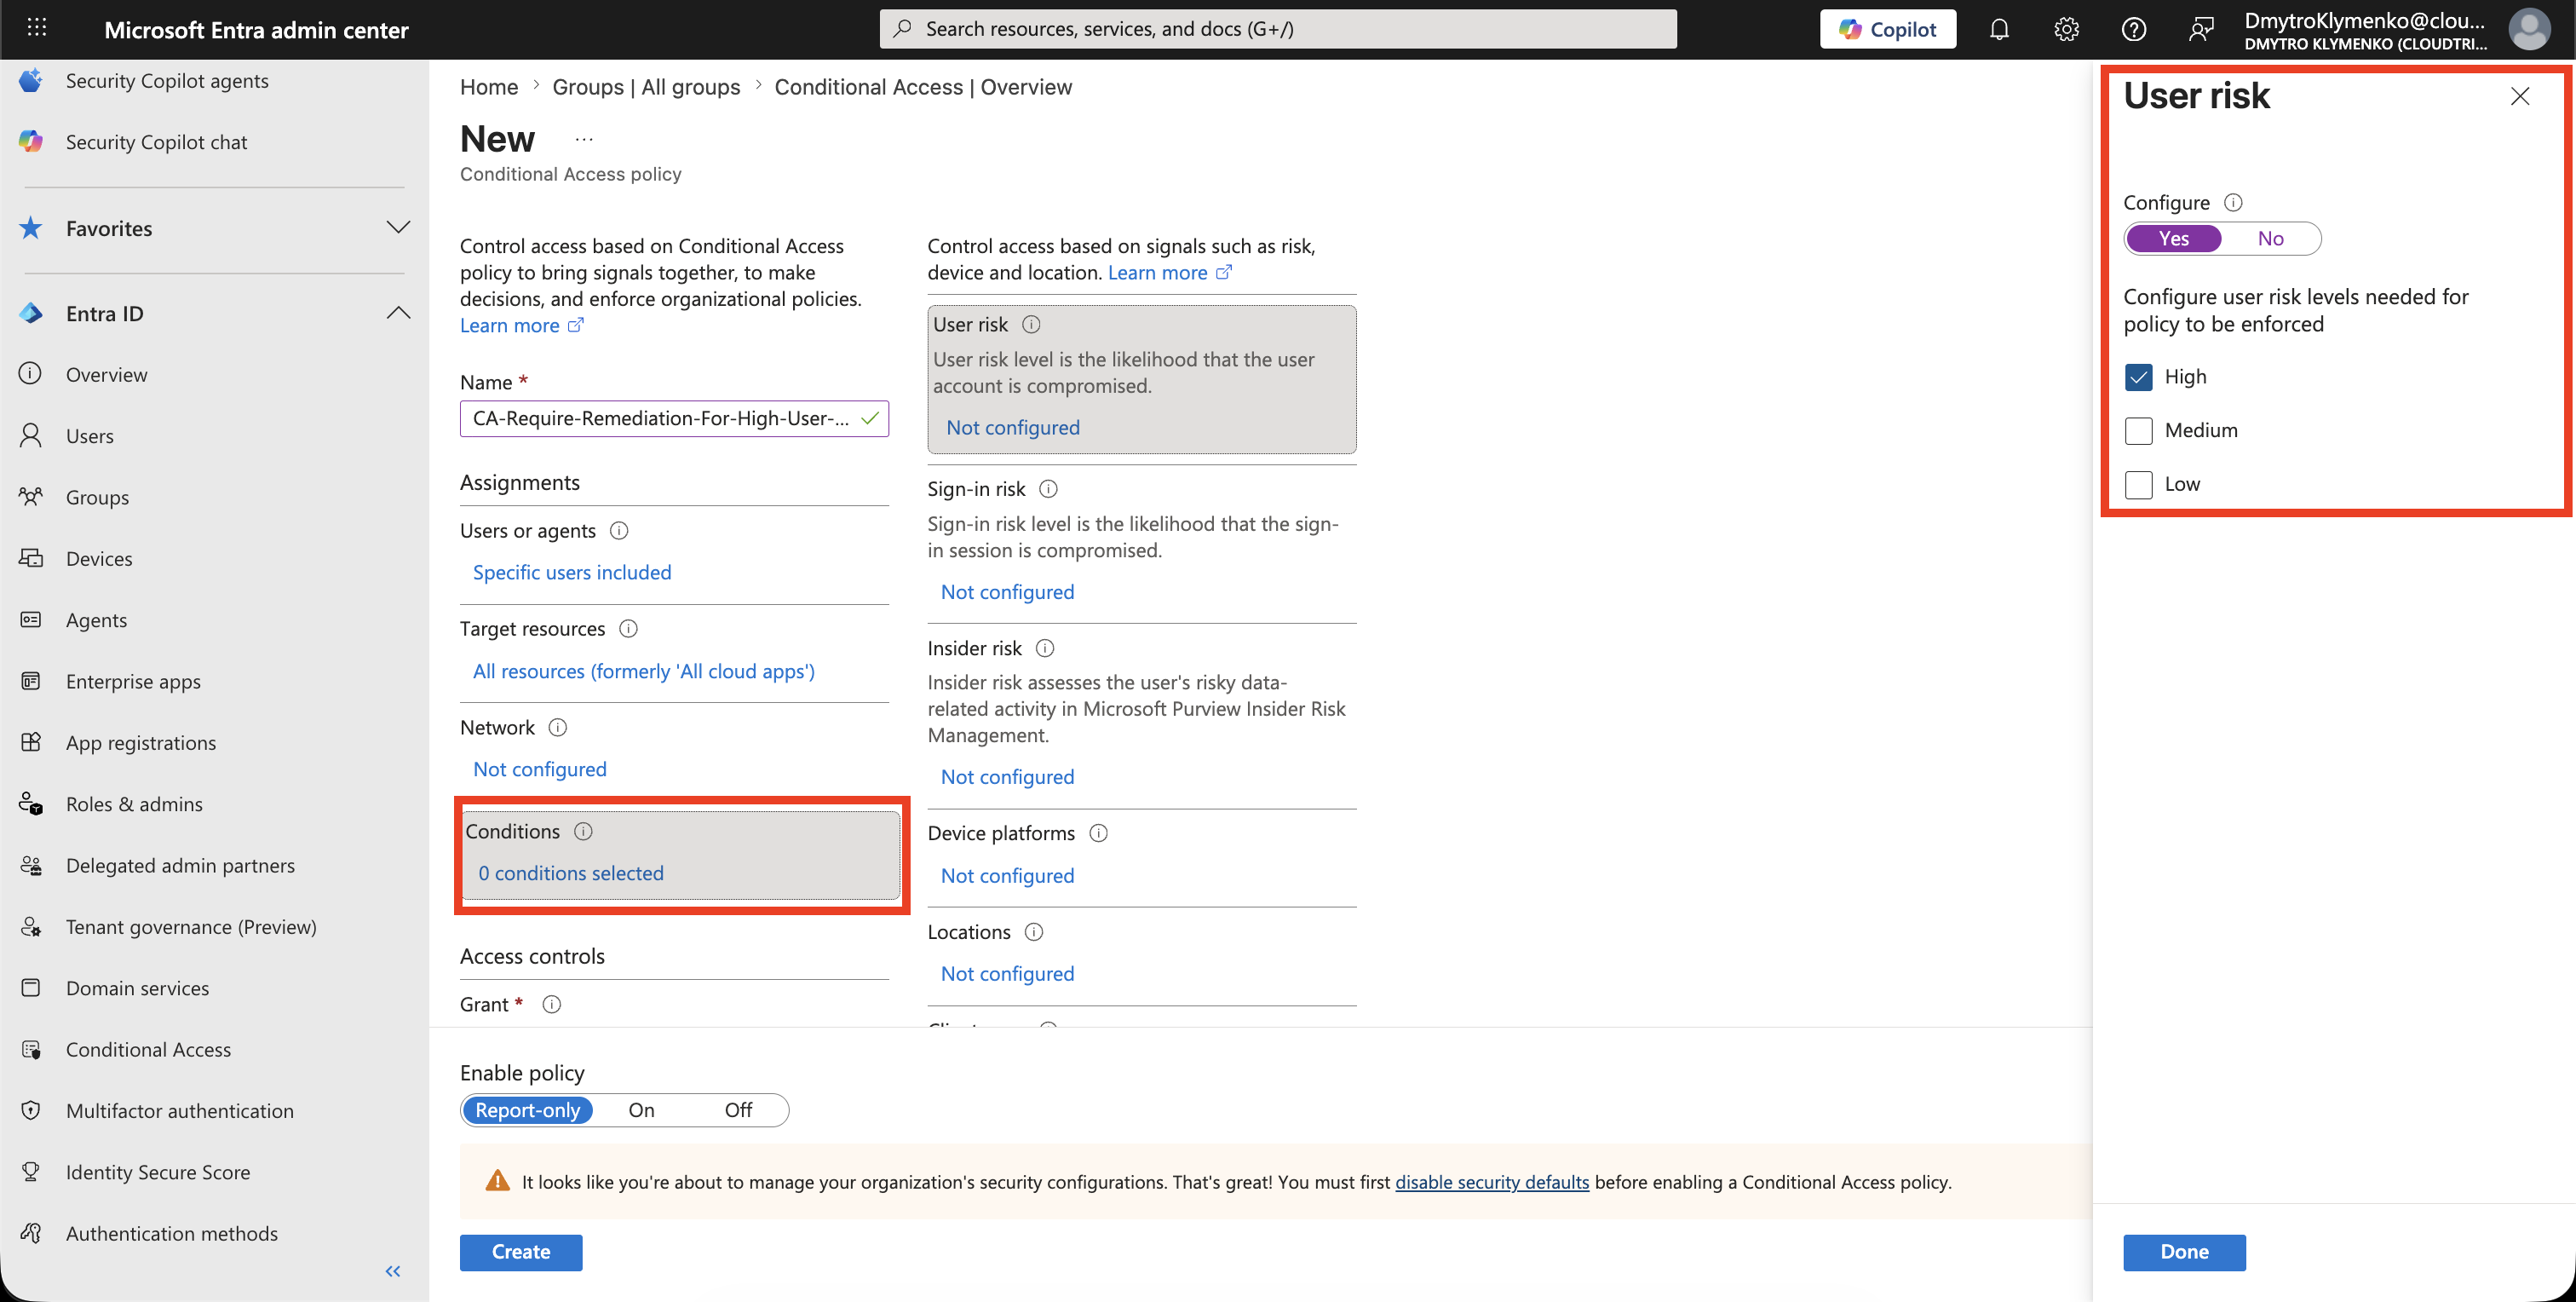Click the Create button

coord(521,1252)
